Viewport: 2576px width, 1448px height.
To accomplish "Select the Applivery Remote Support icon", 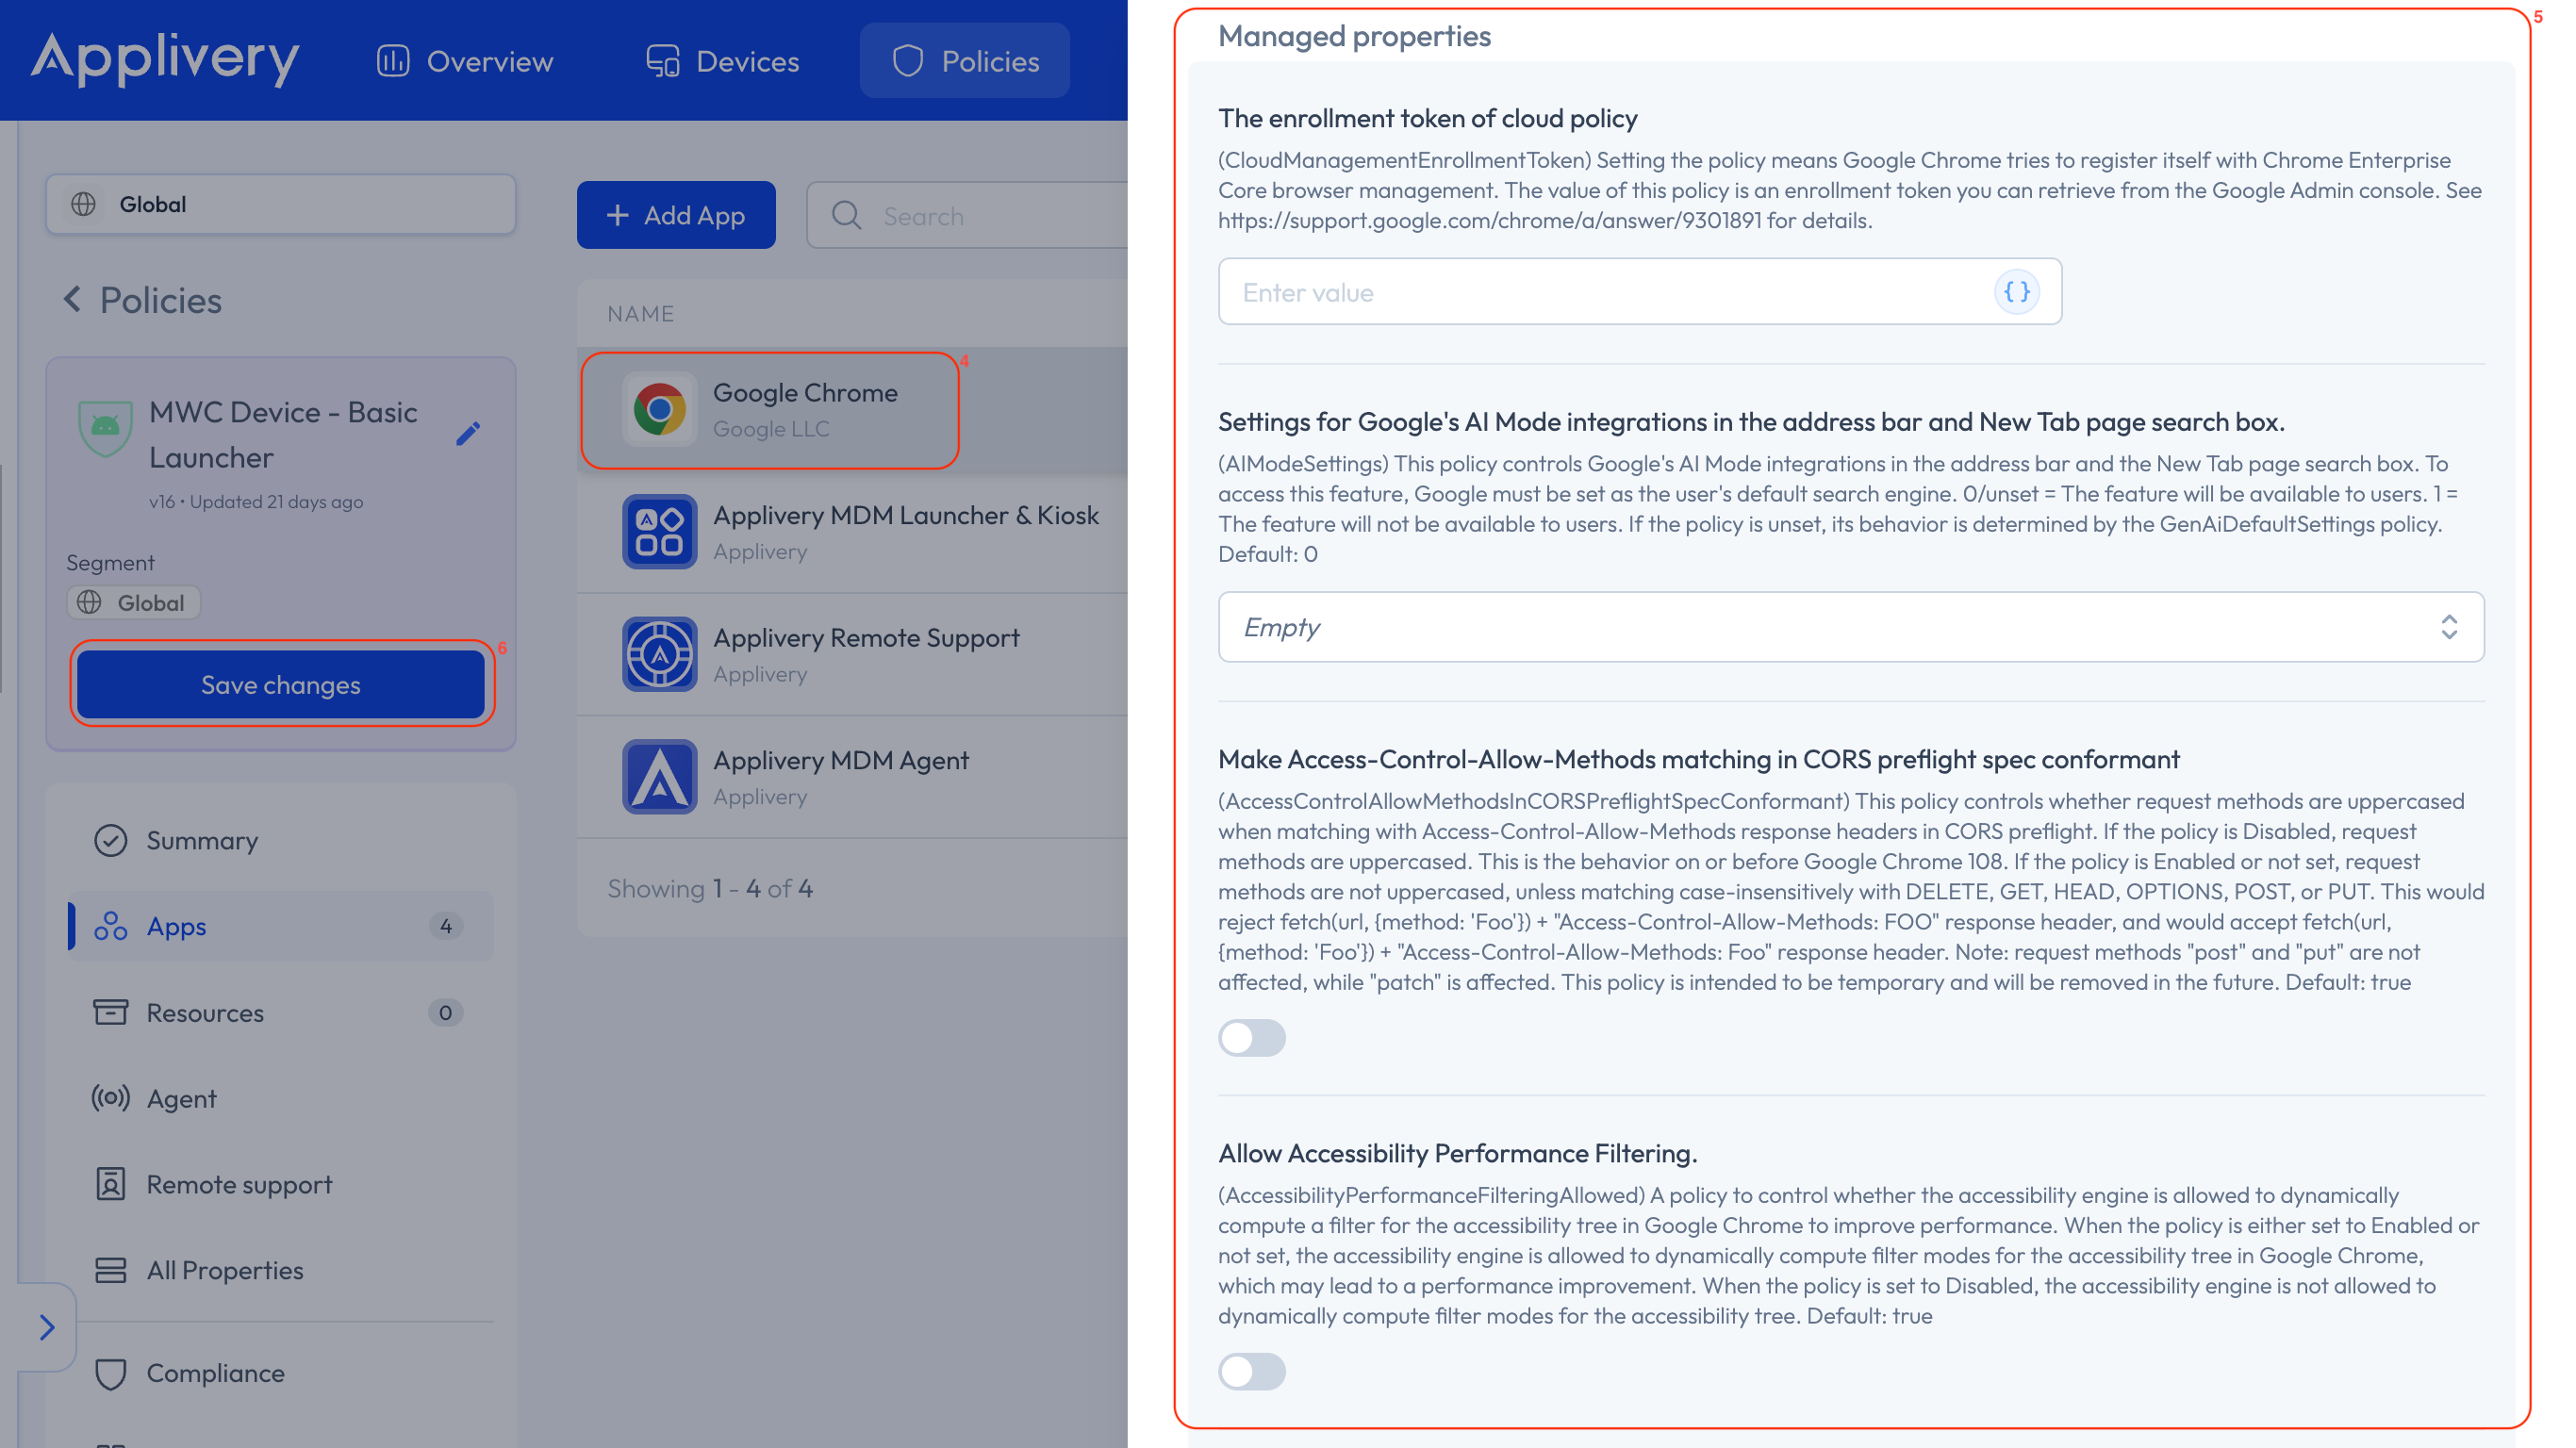I will point(659,655).
